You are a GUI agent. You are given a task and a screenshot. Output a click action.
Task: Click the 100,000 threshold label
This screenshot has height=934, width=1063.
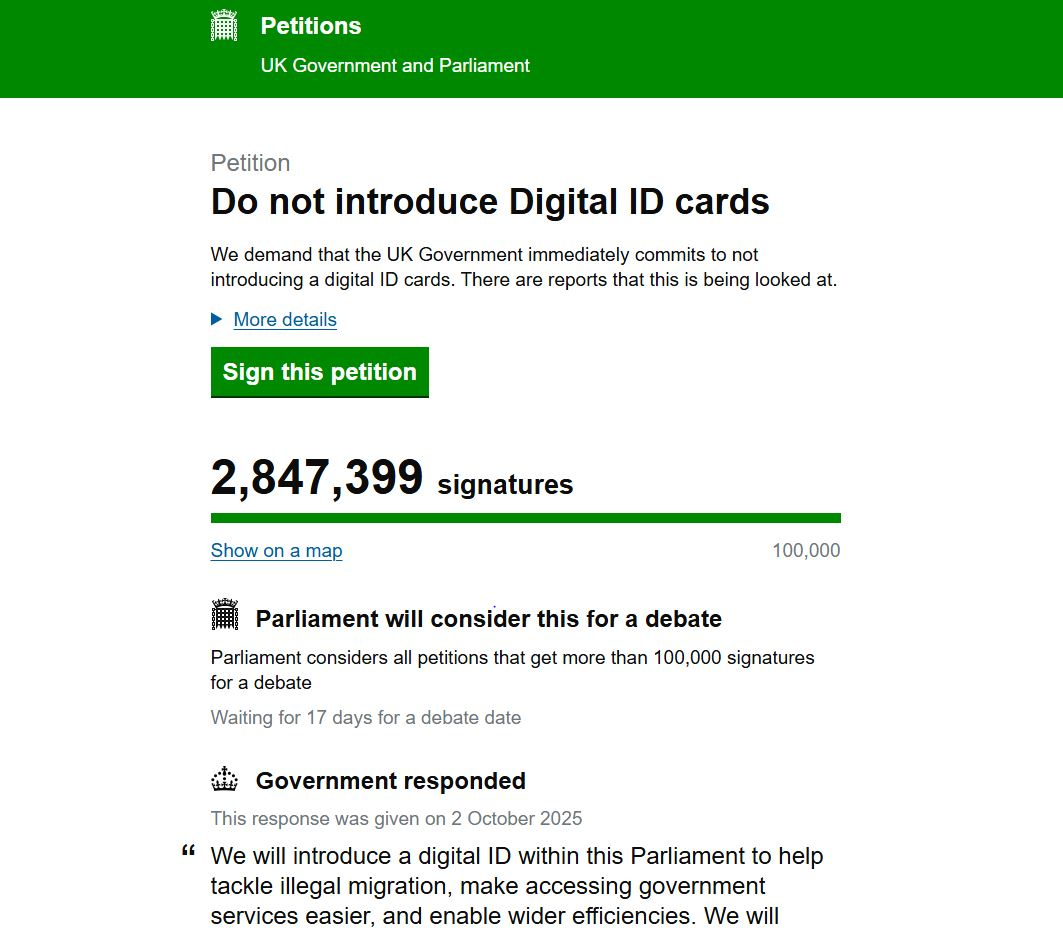[x=806, y=551]
